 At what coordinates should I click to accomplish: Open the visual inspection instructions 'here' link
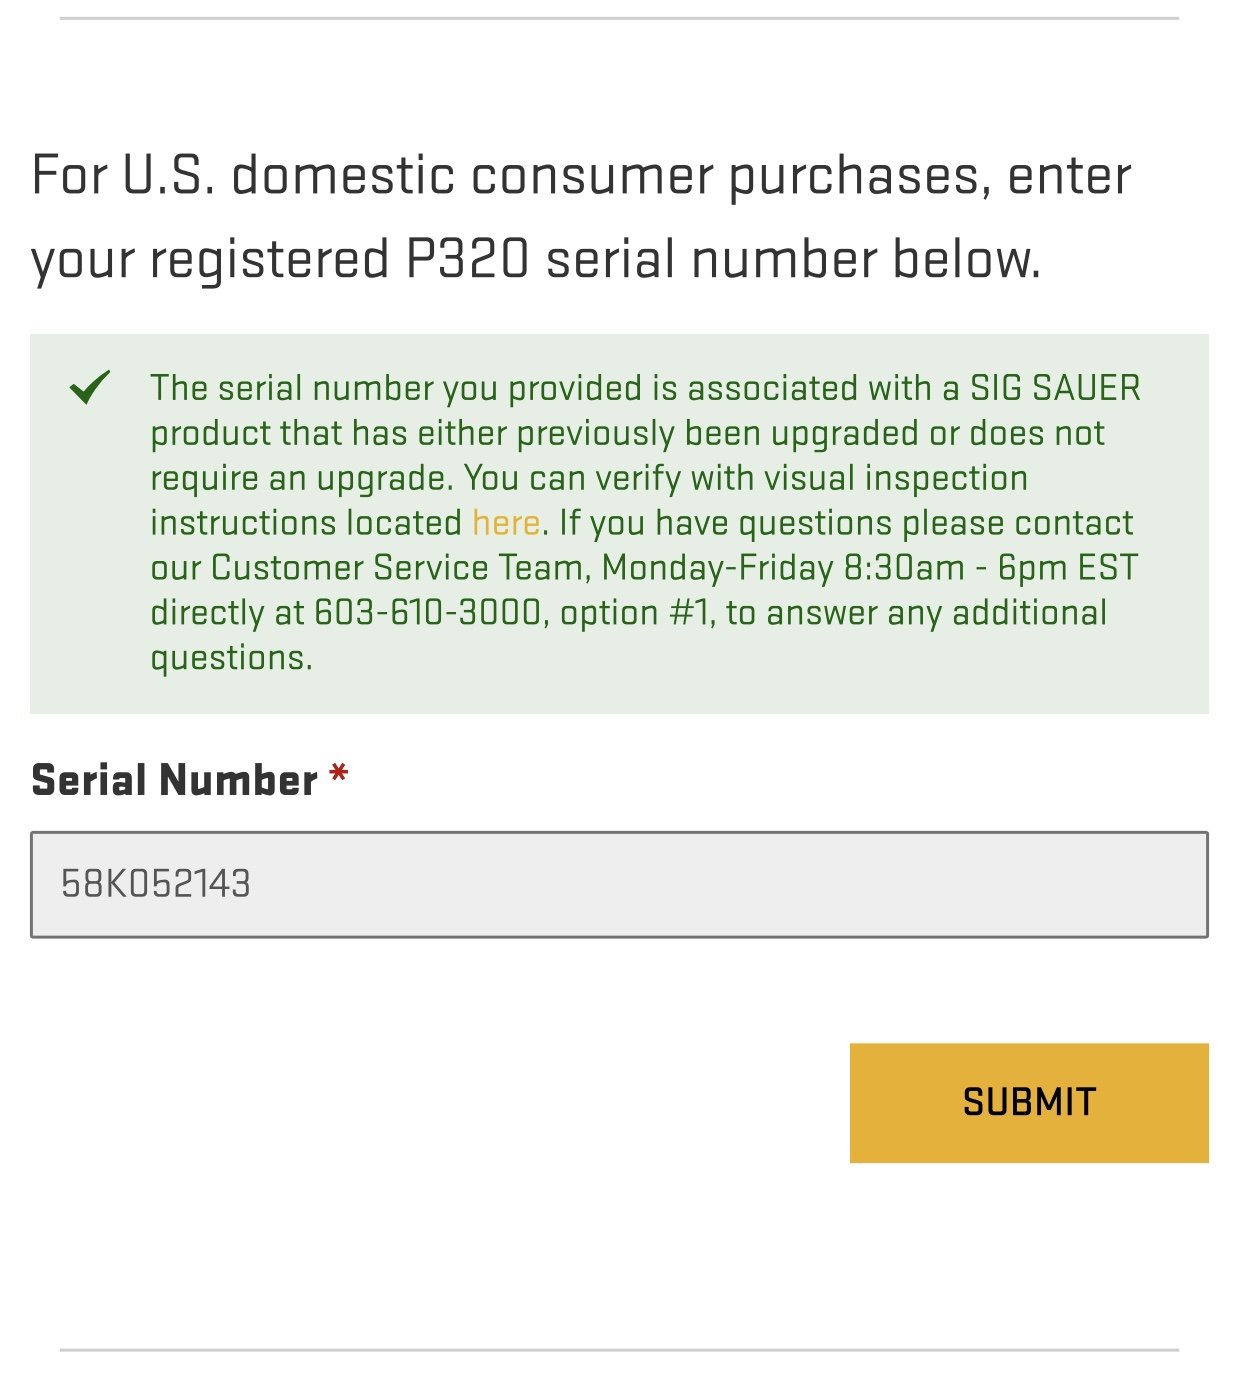coord(506,523)
